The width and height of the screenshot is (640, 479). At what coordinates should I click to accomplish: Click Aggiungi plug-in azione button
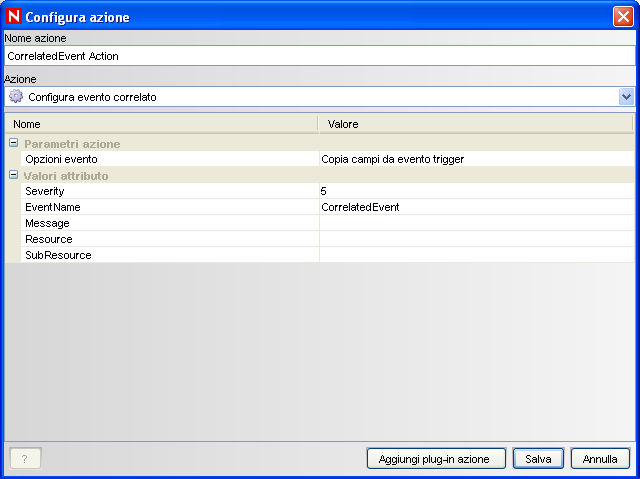click(x=436, y=459)
